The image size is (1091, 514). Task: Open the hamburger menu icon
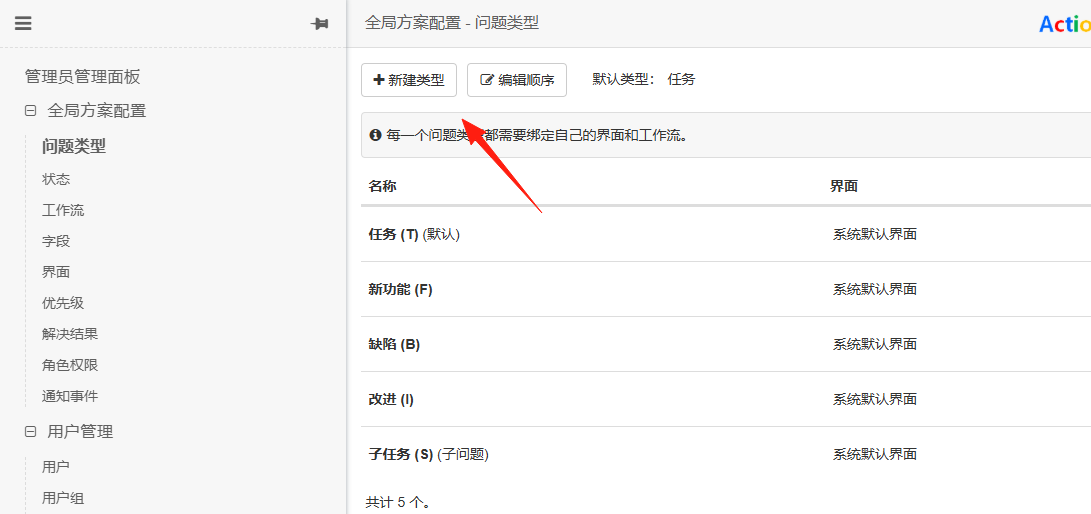coord(23,24)
